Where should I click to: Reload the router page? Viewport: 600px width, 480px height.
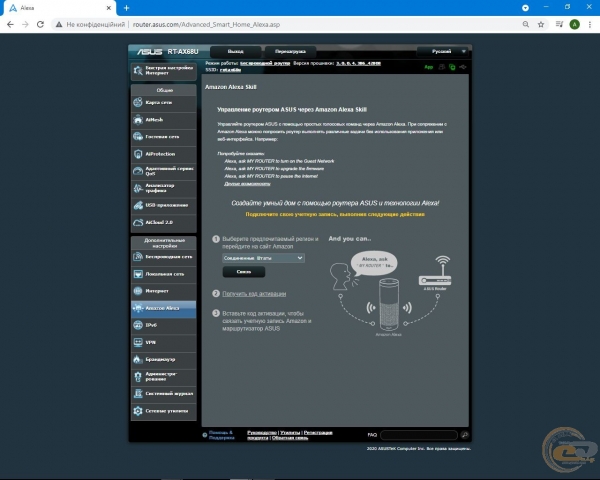[x=40, y=24]
